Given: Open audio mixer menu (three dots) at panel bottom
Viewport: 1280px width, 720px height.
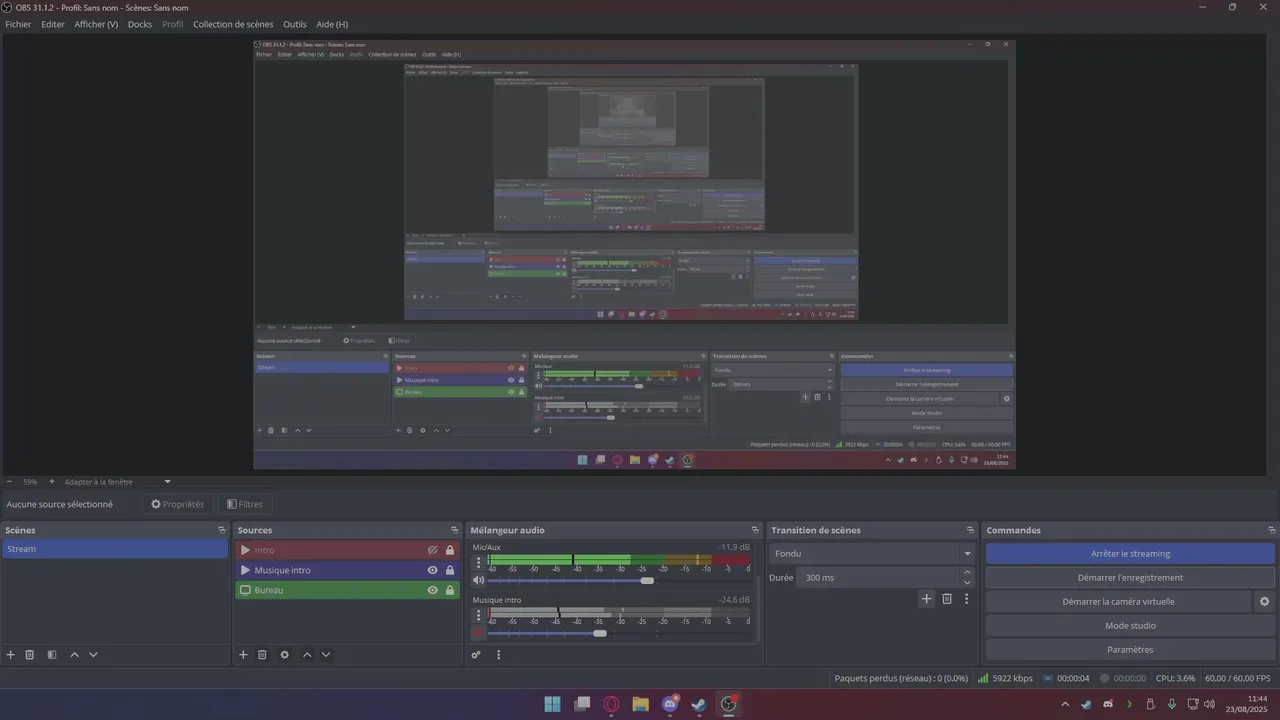Looking at the screenshot, I should pos(498,655).
